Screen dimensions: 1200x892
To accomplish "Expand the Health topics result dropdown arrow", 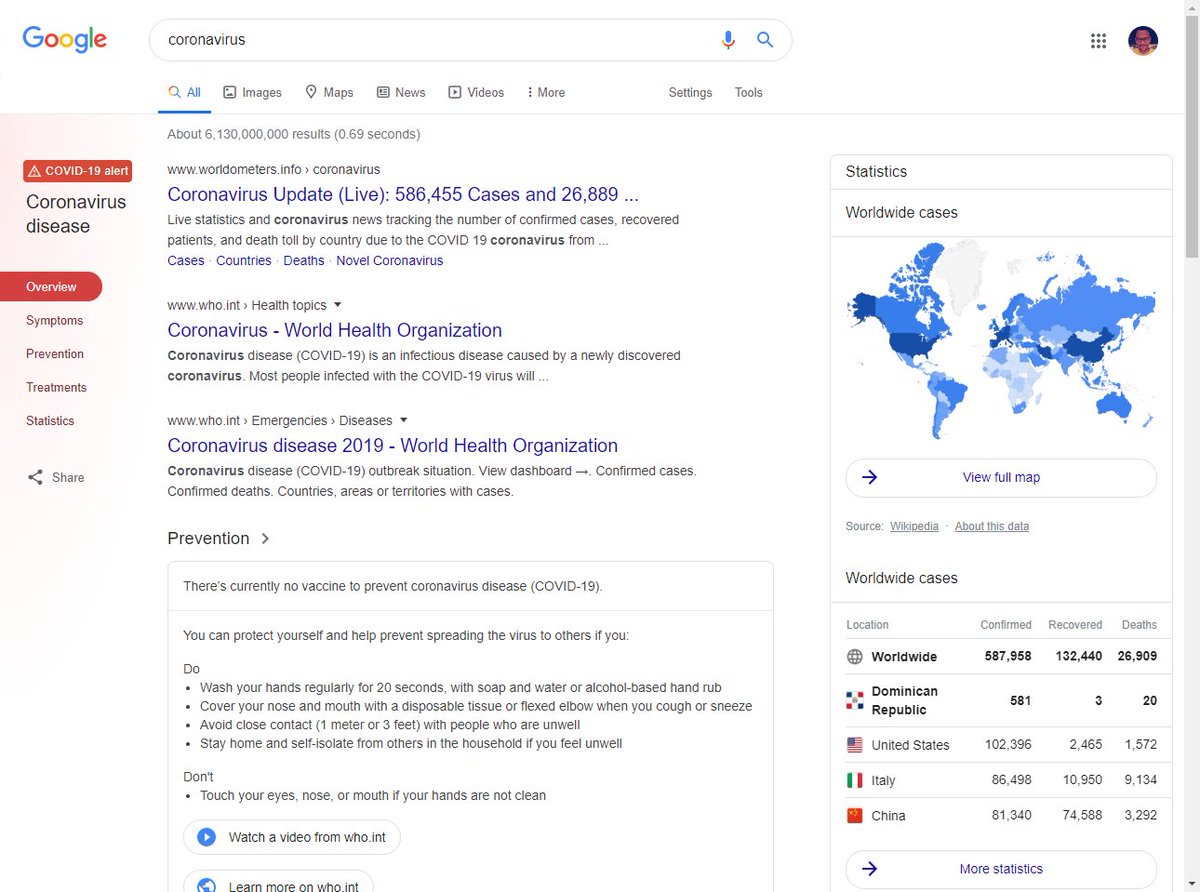I will pyautogui.click(x=338, y=305).
